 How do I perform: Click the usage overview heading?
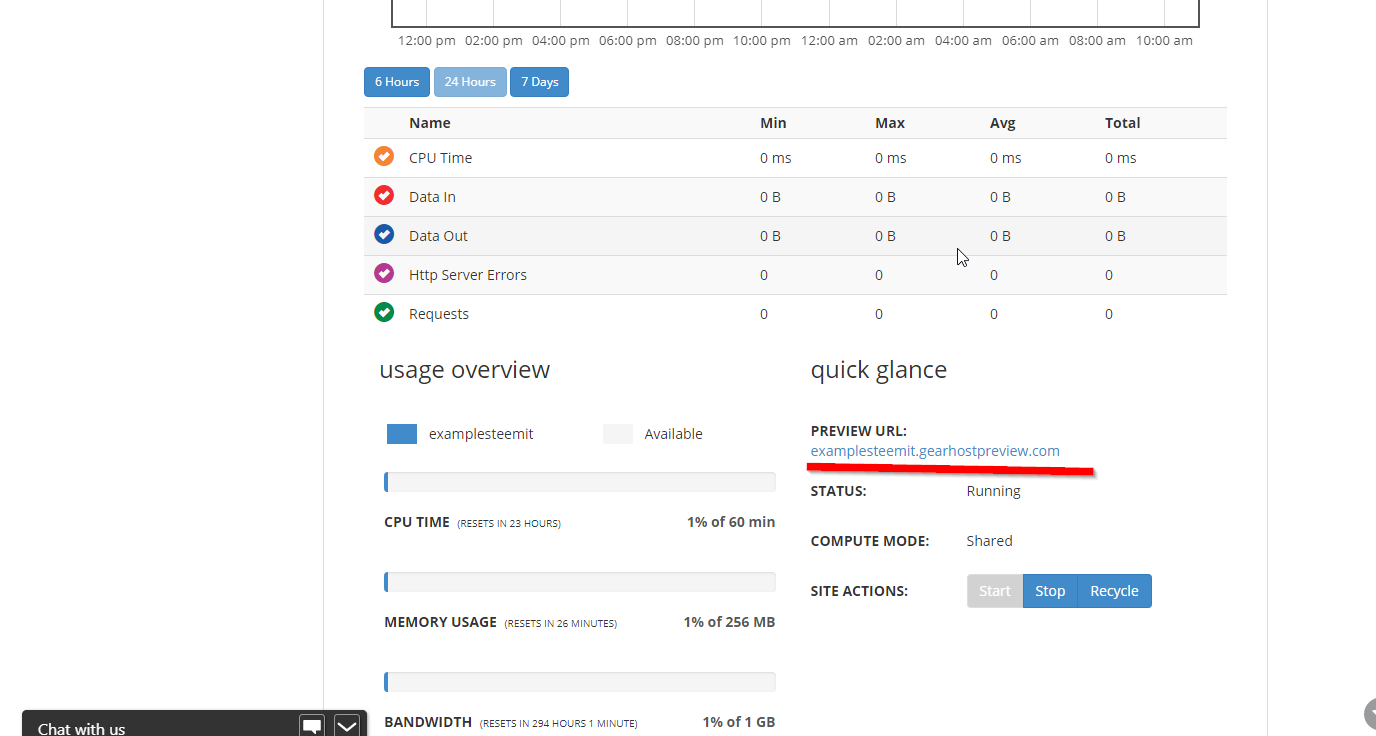(464, 370)
